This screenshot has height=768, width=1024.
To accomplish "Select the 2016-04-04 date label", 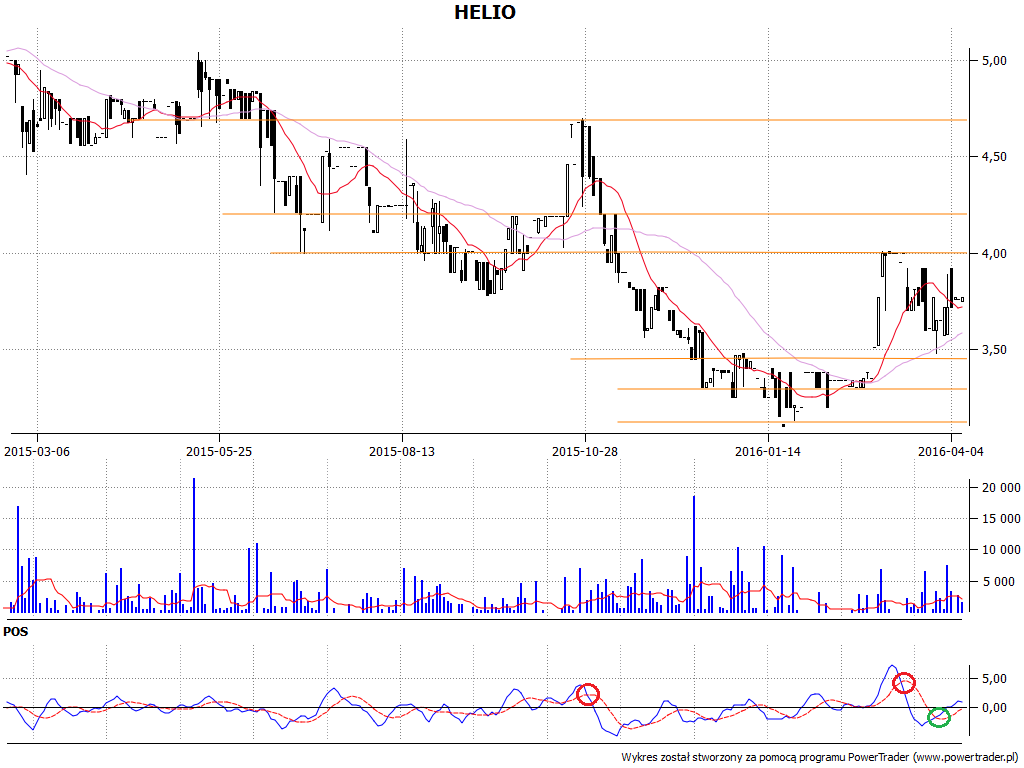I will click(950, 451).
